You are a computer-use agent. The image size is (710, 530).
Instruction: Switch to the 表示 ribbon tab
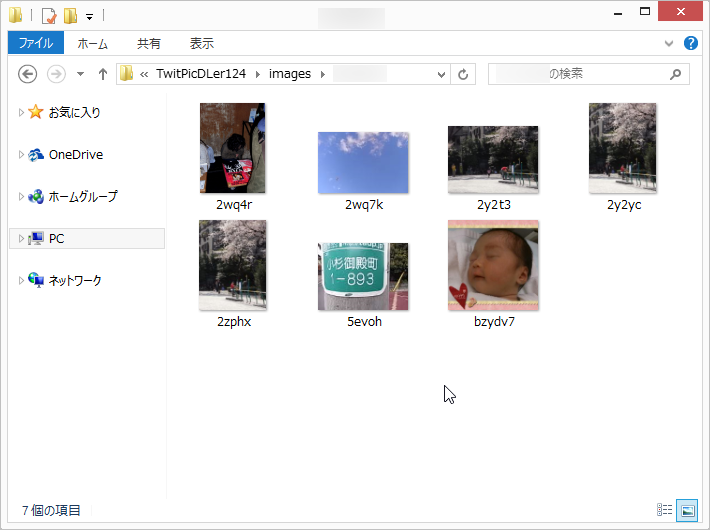pyautogui.click(x=201, y=43)
